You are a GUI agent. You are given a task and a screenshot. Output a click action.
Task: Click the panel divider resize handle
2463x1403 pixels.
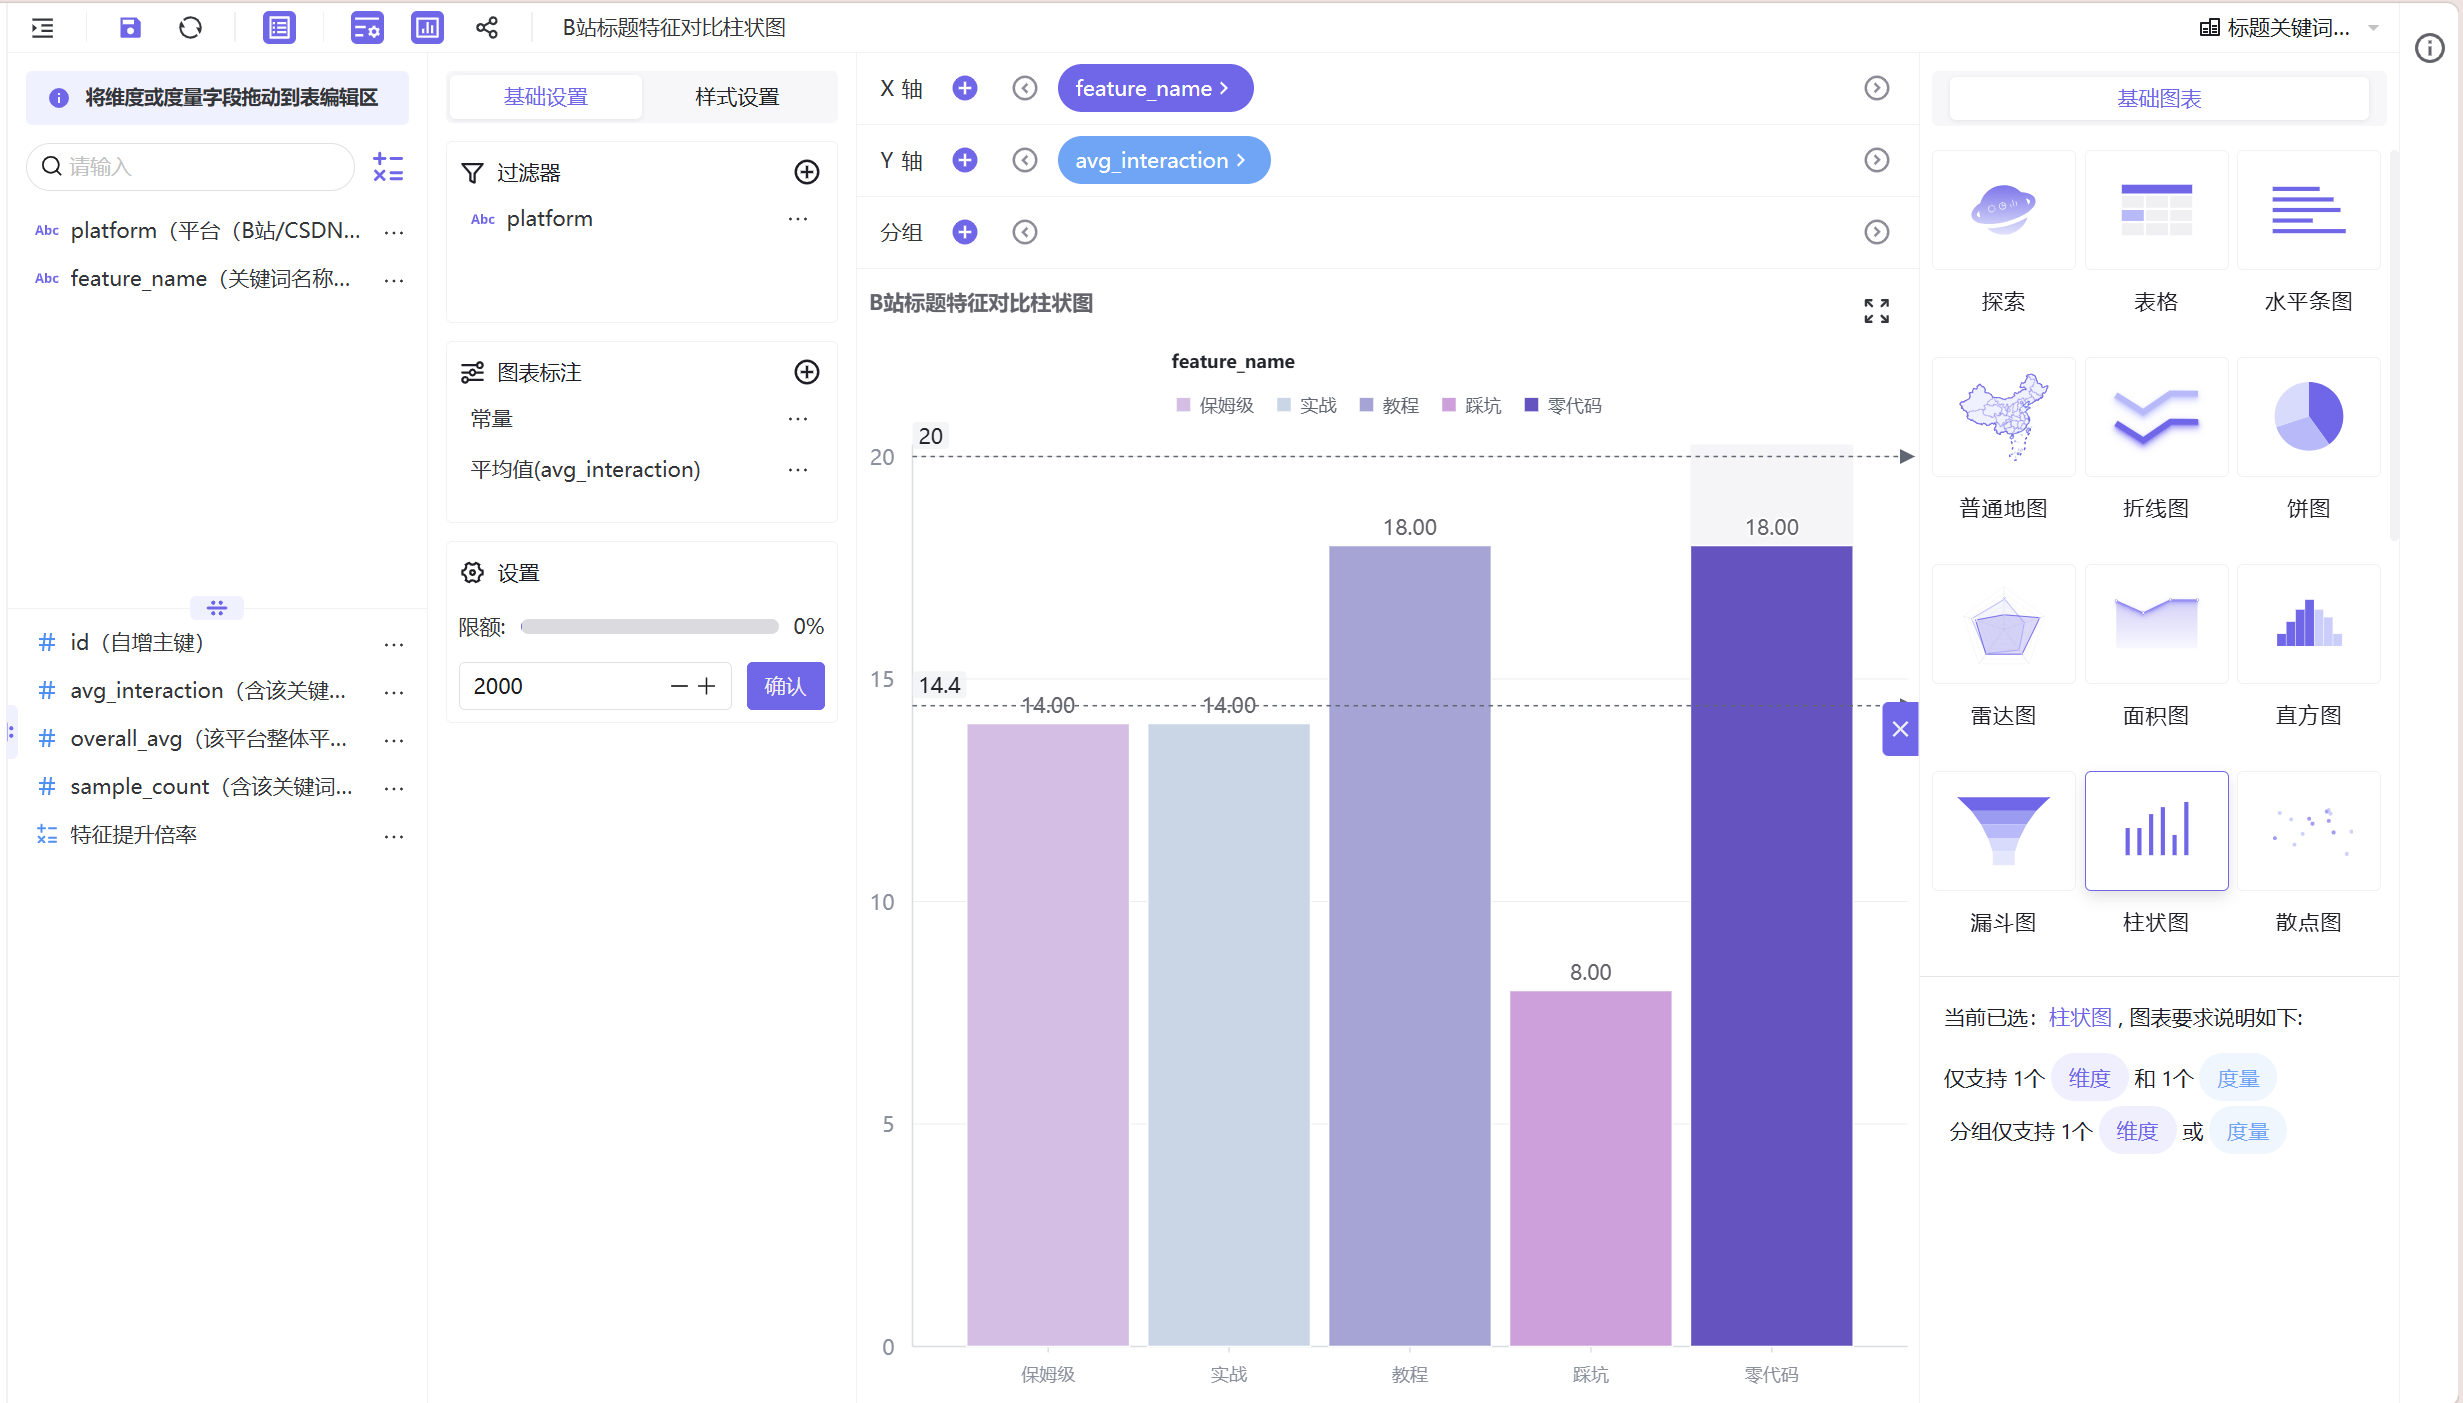tap(217, 607)
